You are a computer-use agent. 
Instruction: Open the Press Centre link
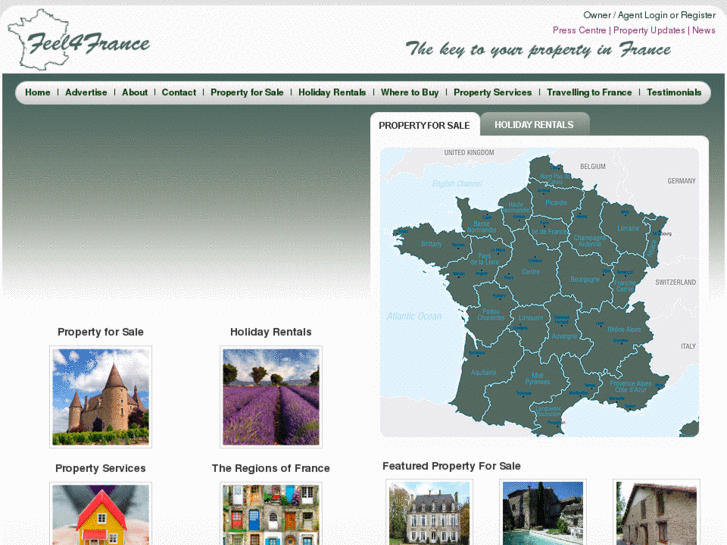[x=579, y=30]
